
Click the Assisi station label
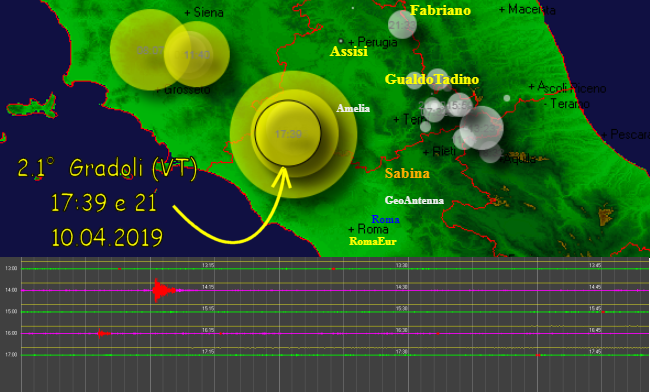pos(349,51)
